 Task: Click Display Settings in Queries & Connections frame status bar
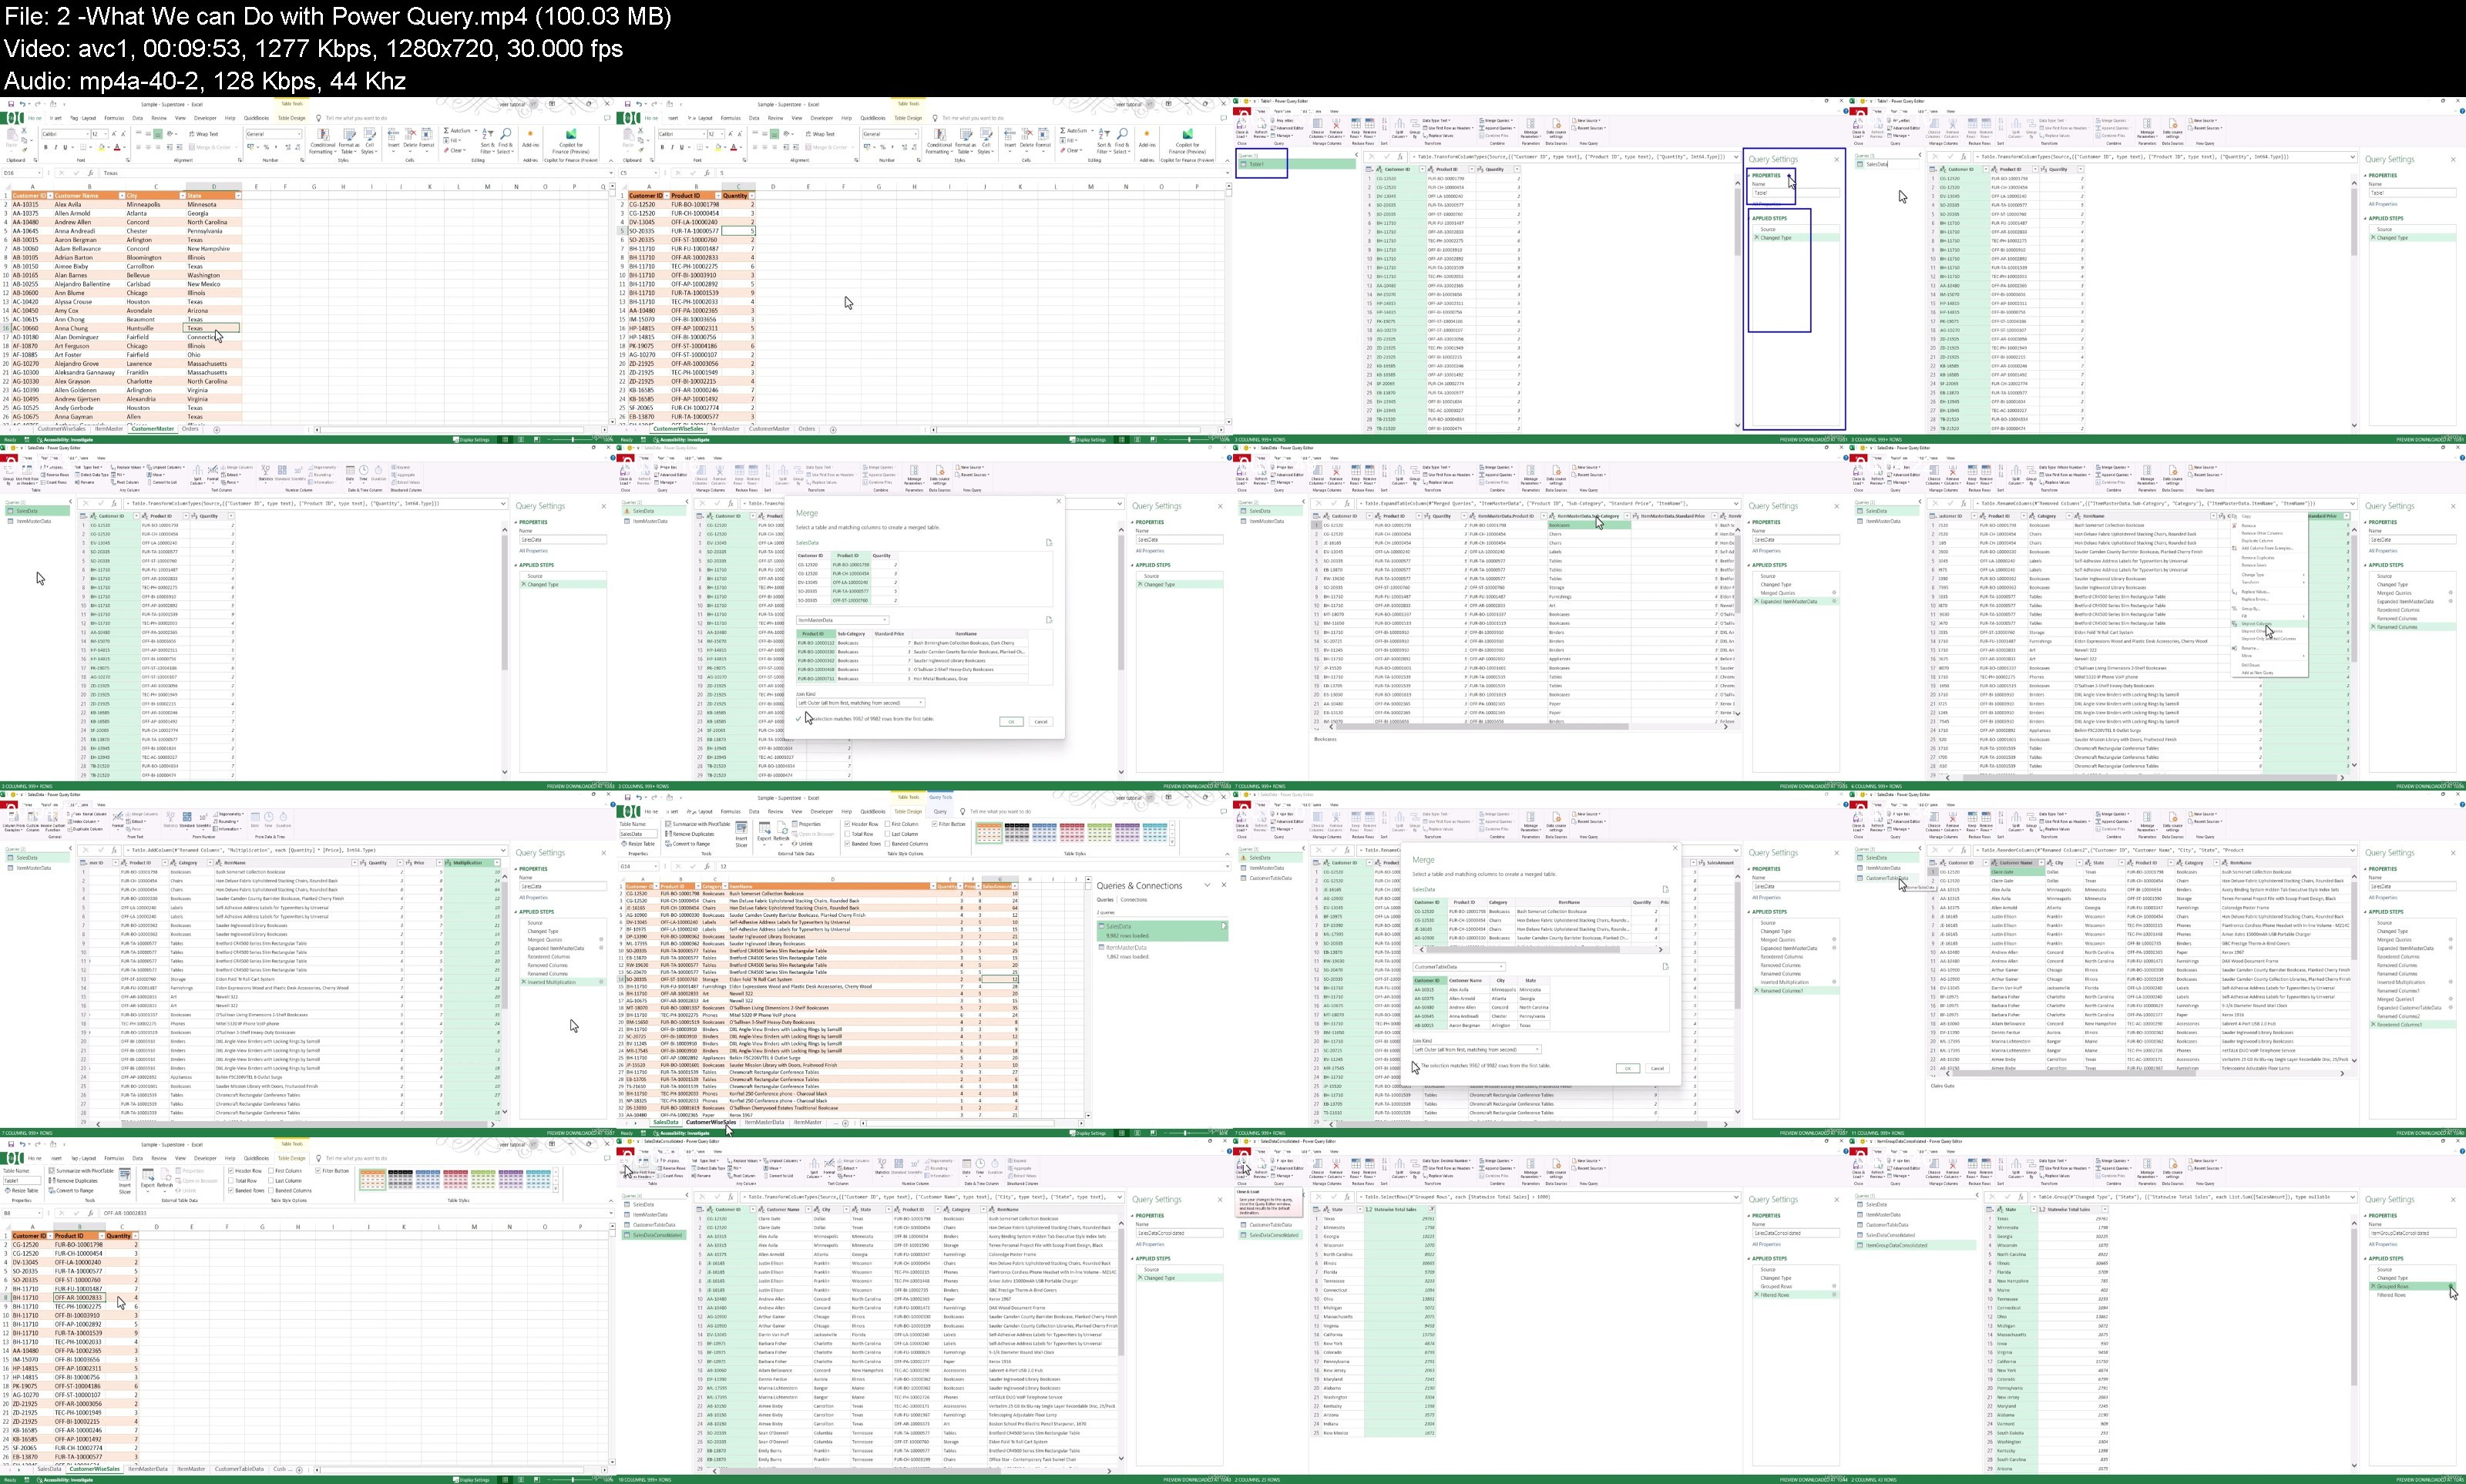(1088, 1133)
